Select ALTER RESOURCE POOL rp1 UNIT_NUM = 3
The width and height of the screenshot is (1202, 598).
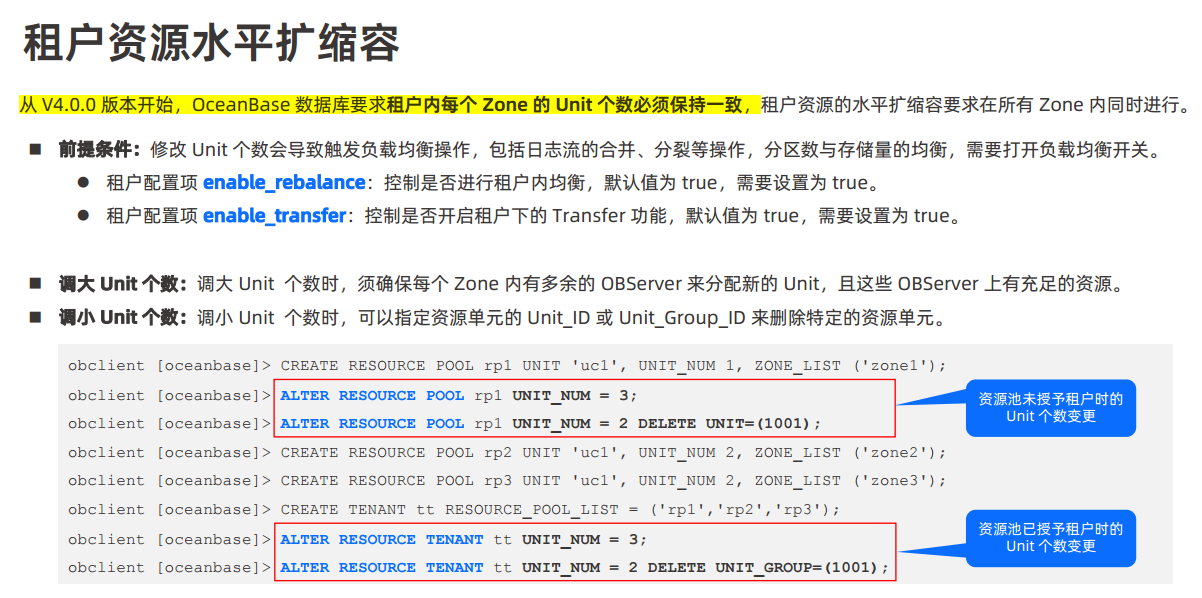[459, 395]
